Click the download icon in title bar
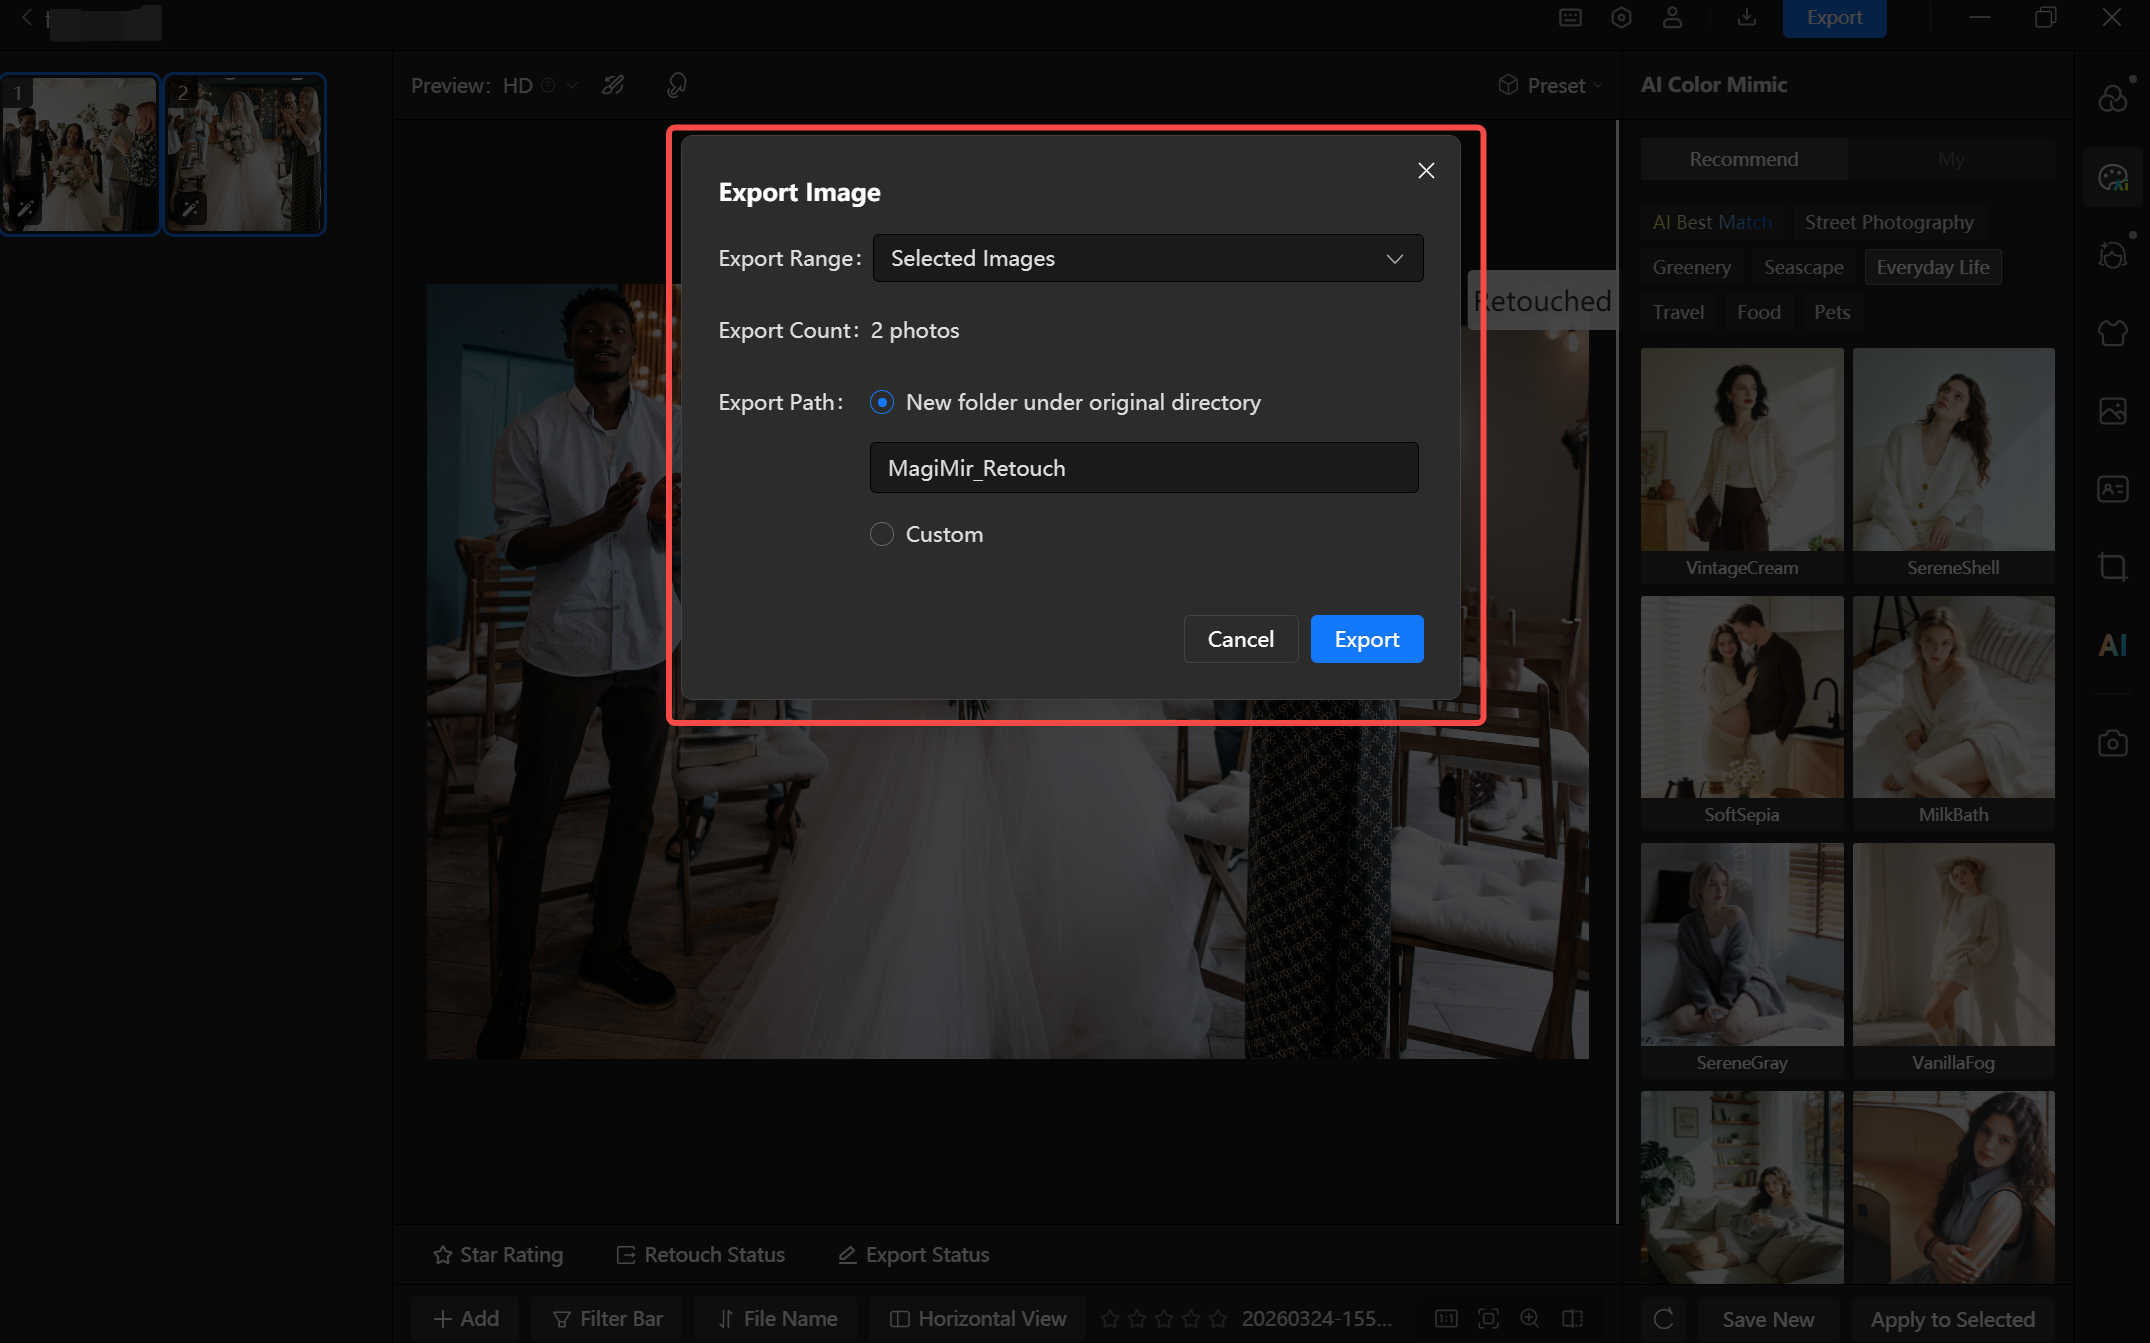 point(1746,18)
